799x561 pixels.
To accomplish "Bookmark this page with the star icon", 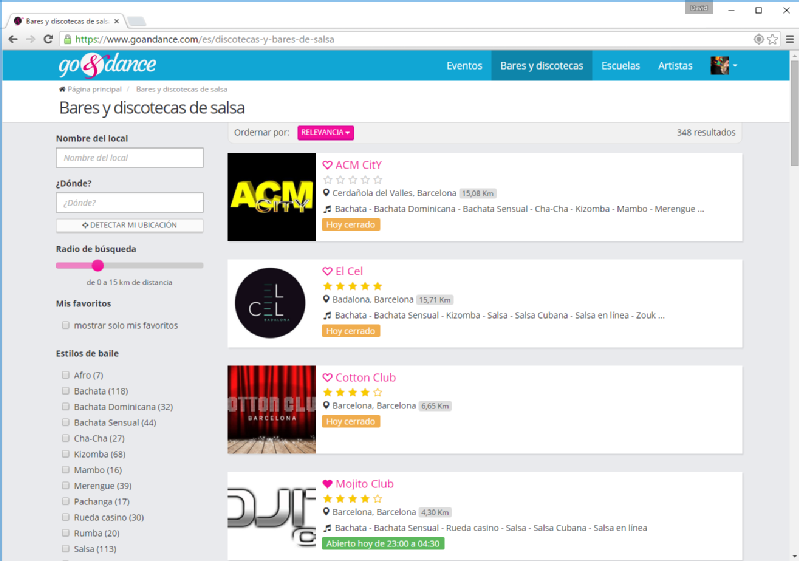I will (773, 39).
